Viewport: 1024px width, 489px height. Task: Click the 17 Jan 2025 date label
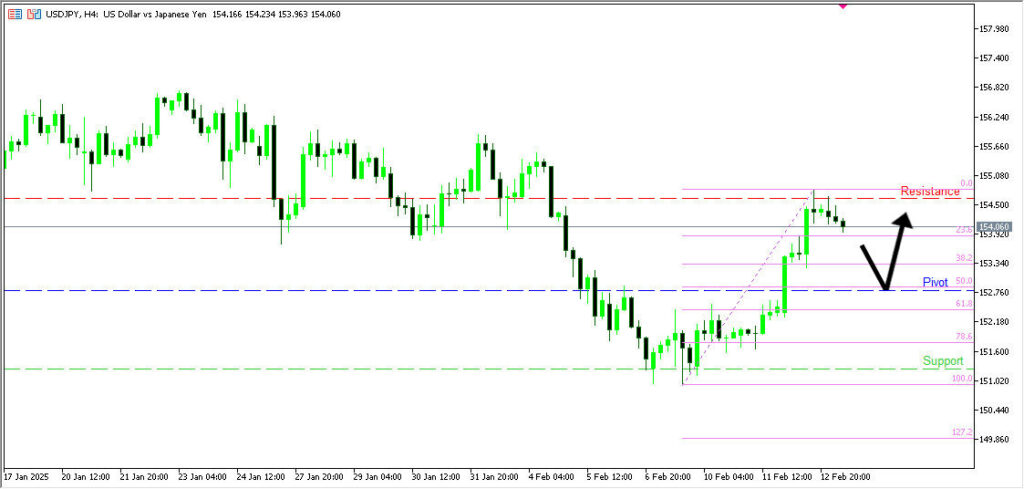(x=27, y=476)
